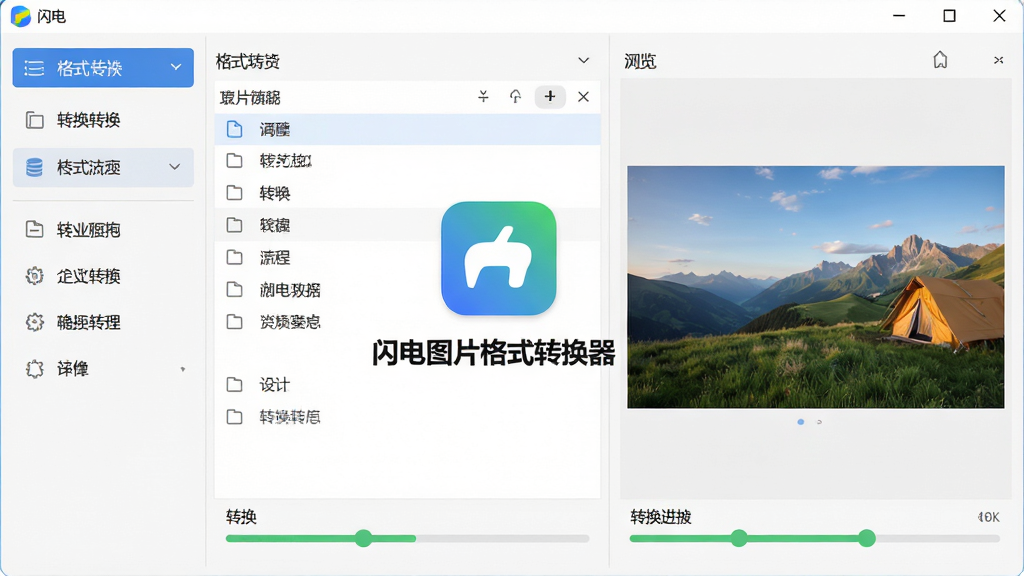This screenshot has height=576, width=1024.
Task: Click the 闪电 app logo in title bar
Action: [21, 16]
